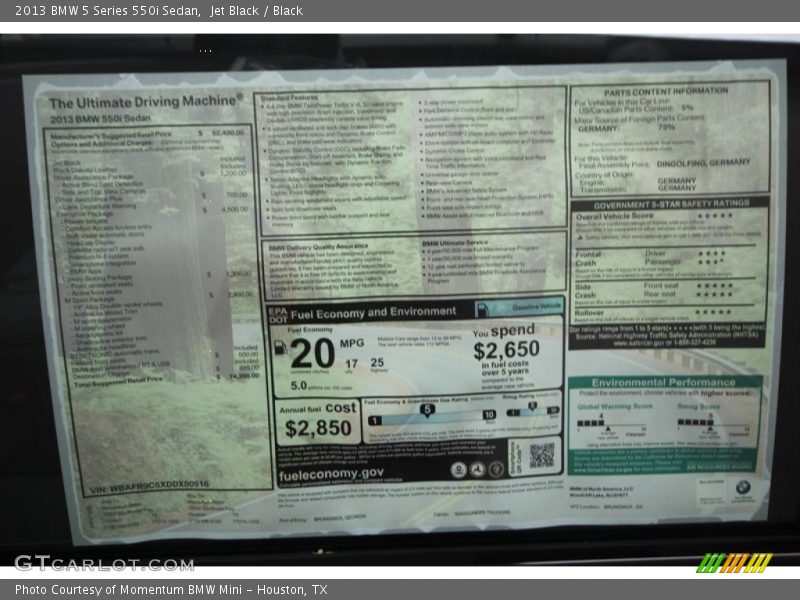Click the fueleconomy.gov link
Viewport: 800px width, 600px height.
[331, 474]
